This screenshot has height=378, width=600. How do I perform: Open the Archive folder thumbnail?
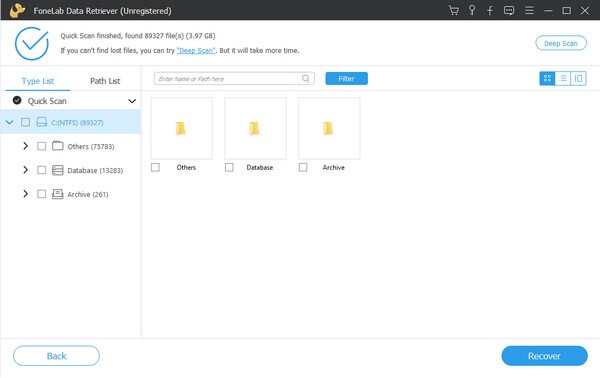point(329,128)
